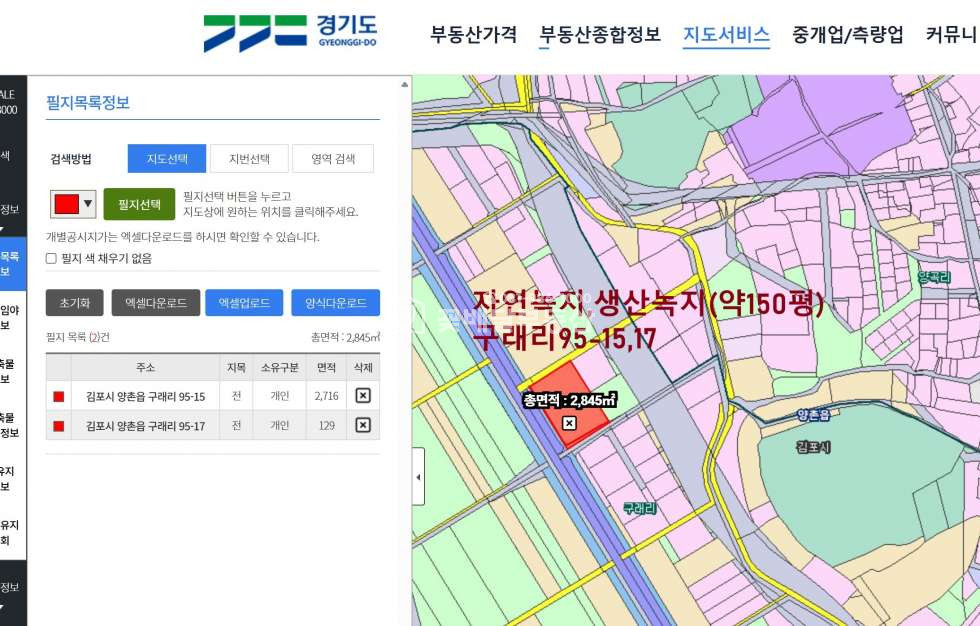Select the 지도선택 search method
Screen dimensions: 980x626
(x=167, y=159)
